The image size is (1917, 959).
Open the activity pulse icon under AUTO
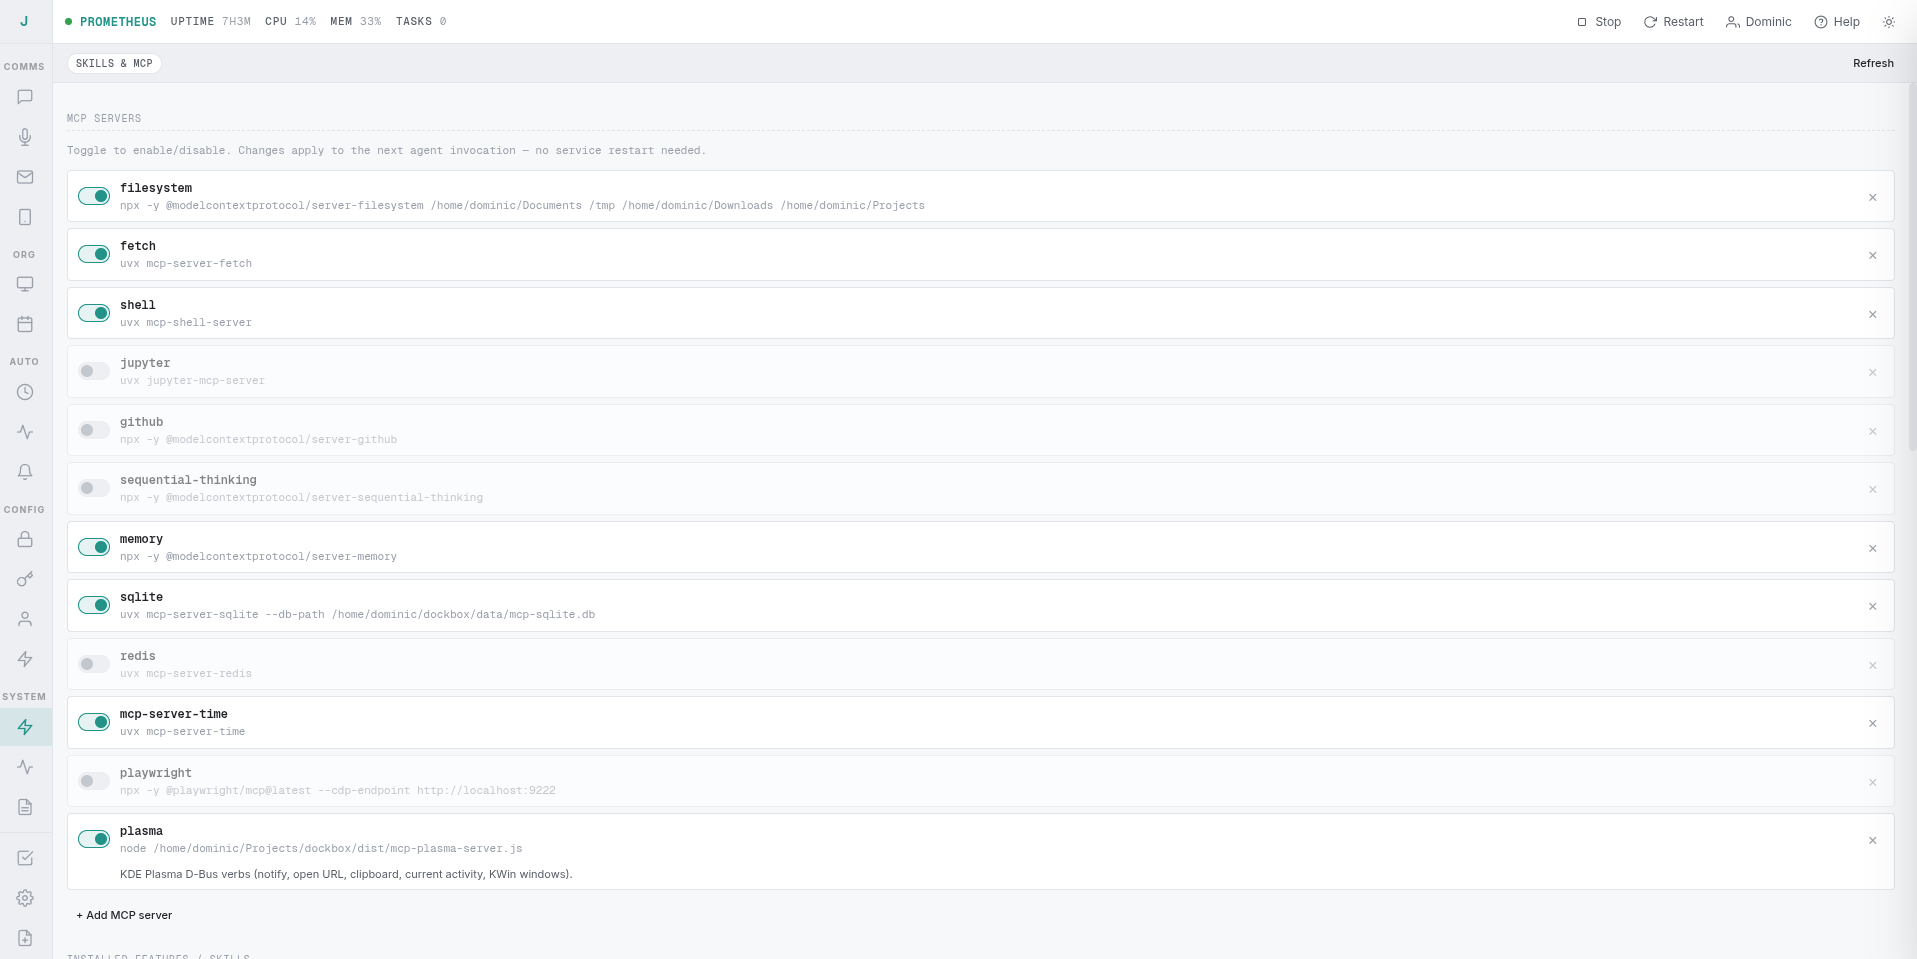click(25, 432)
